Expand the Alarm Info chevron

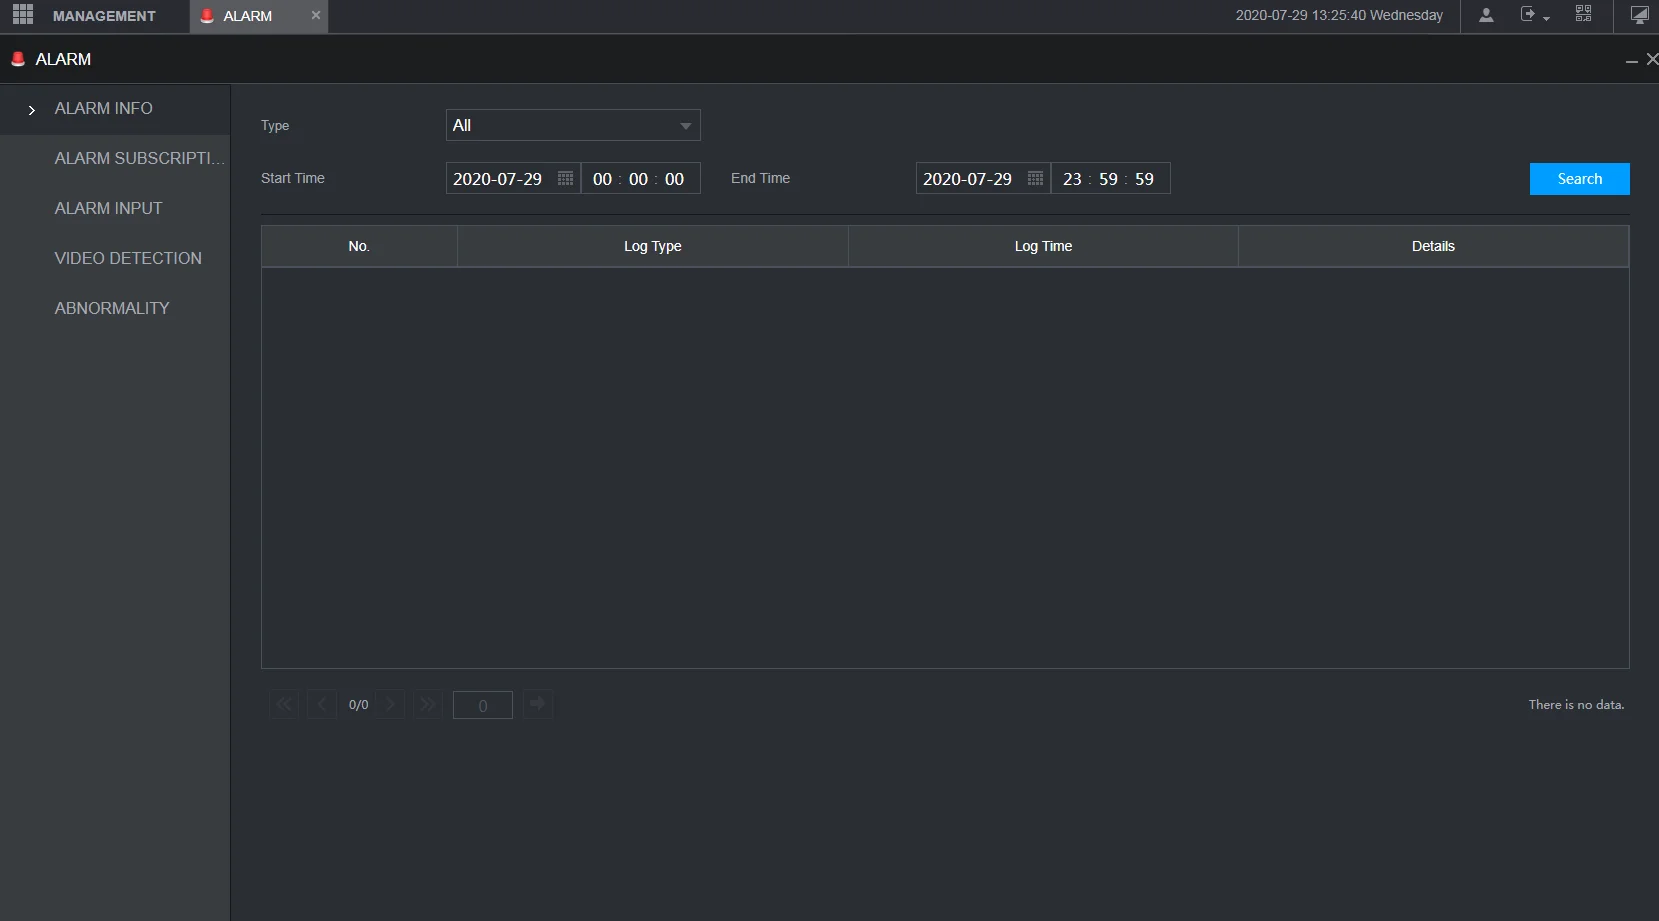pos(32,109)
